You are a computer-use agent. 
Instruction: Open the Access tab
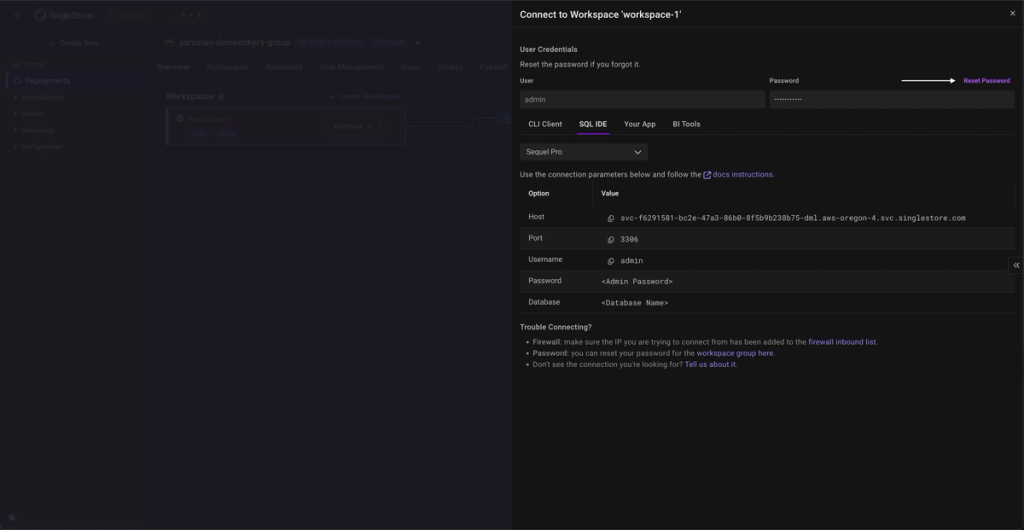click(450, 67)
